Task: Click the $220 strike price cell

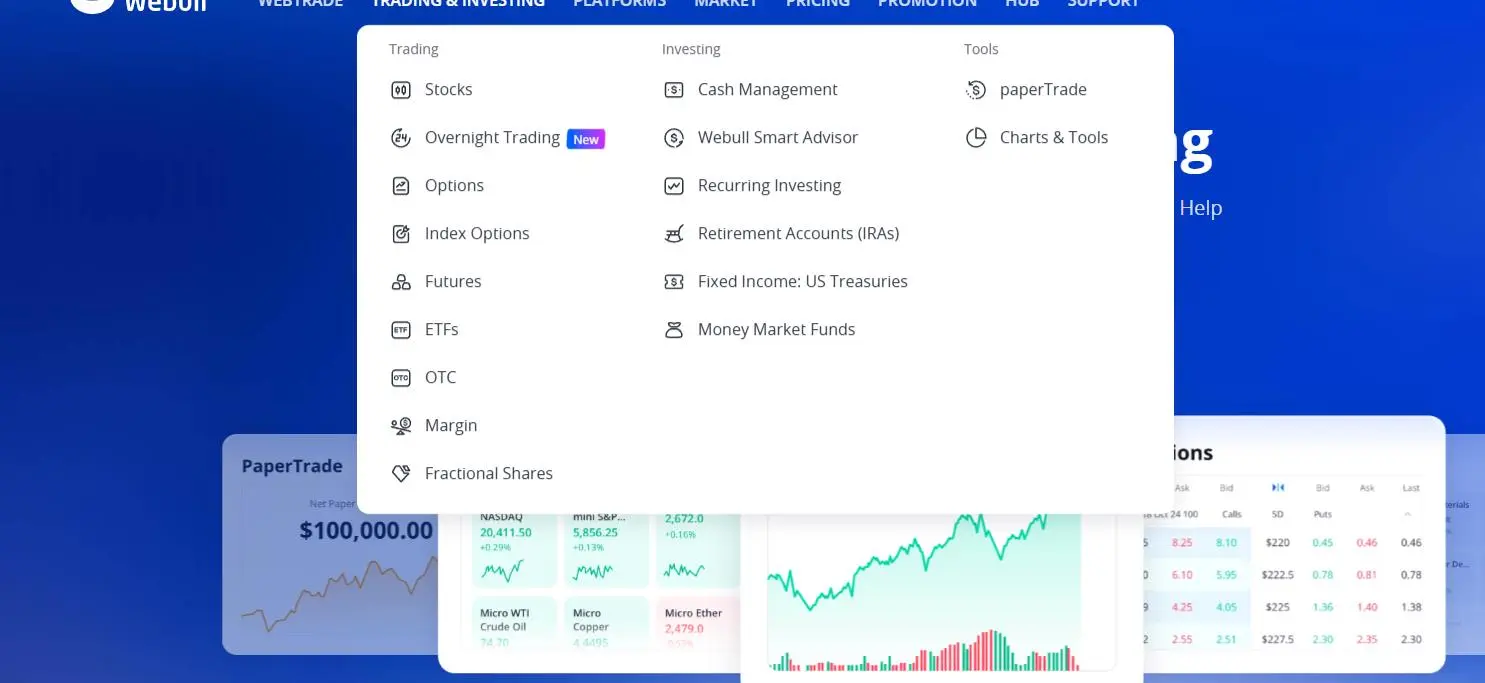Action: [x=1277, y=543]
